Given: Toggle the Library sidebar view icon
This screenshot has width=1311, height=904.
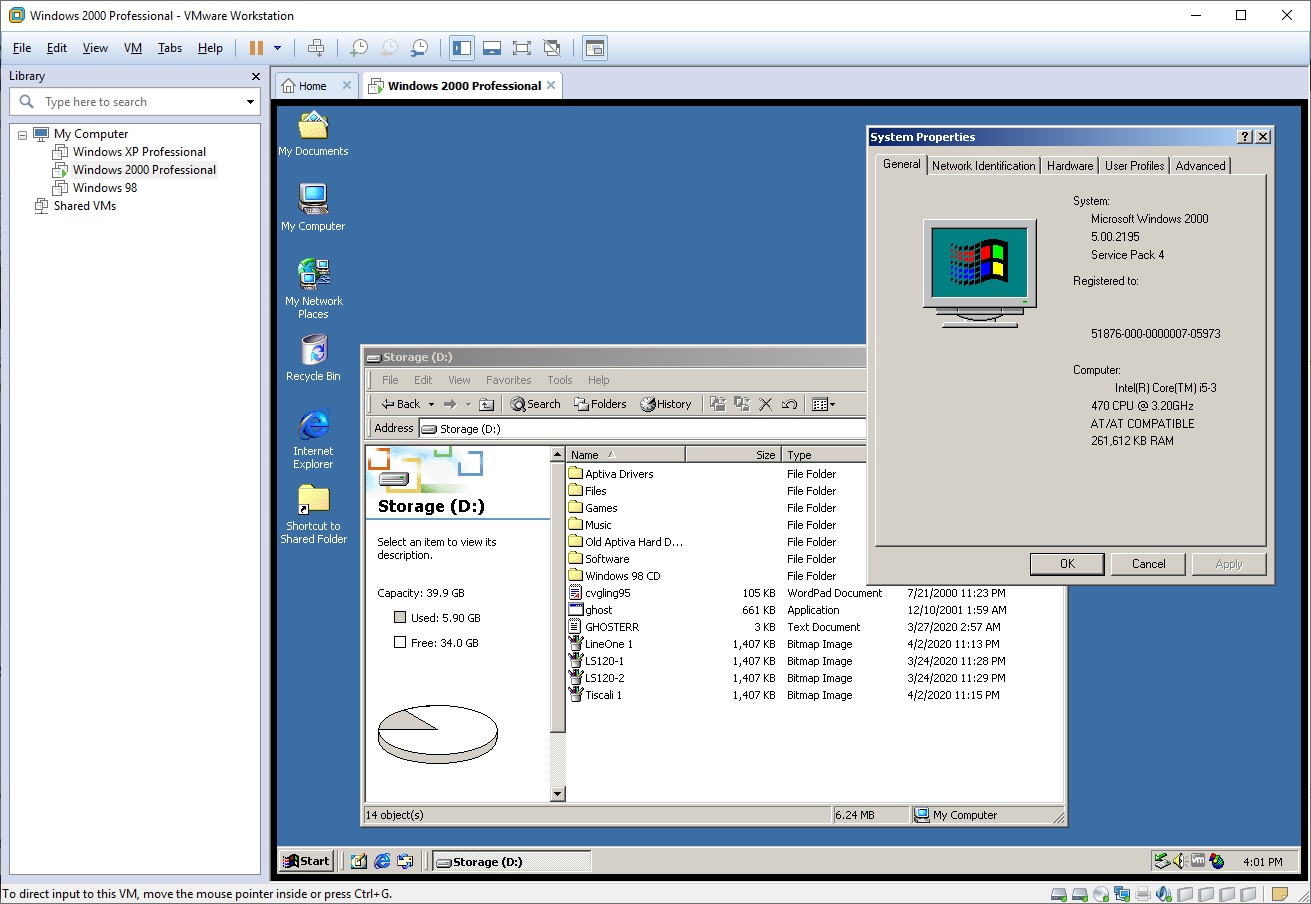Looking at the screenshot, I should pyautogui.click(x=462, y=48).
